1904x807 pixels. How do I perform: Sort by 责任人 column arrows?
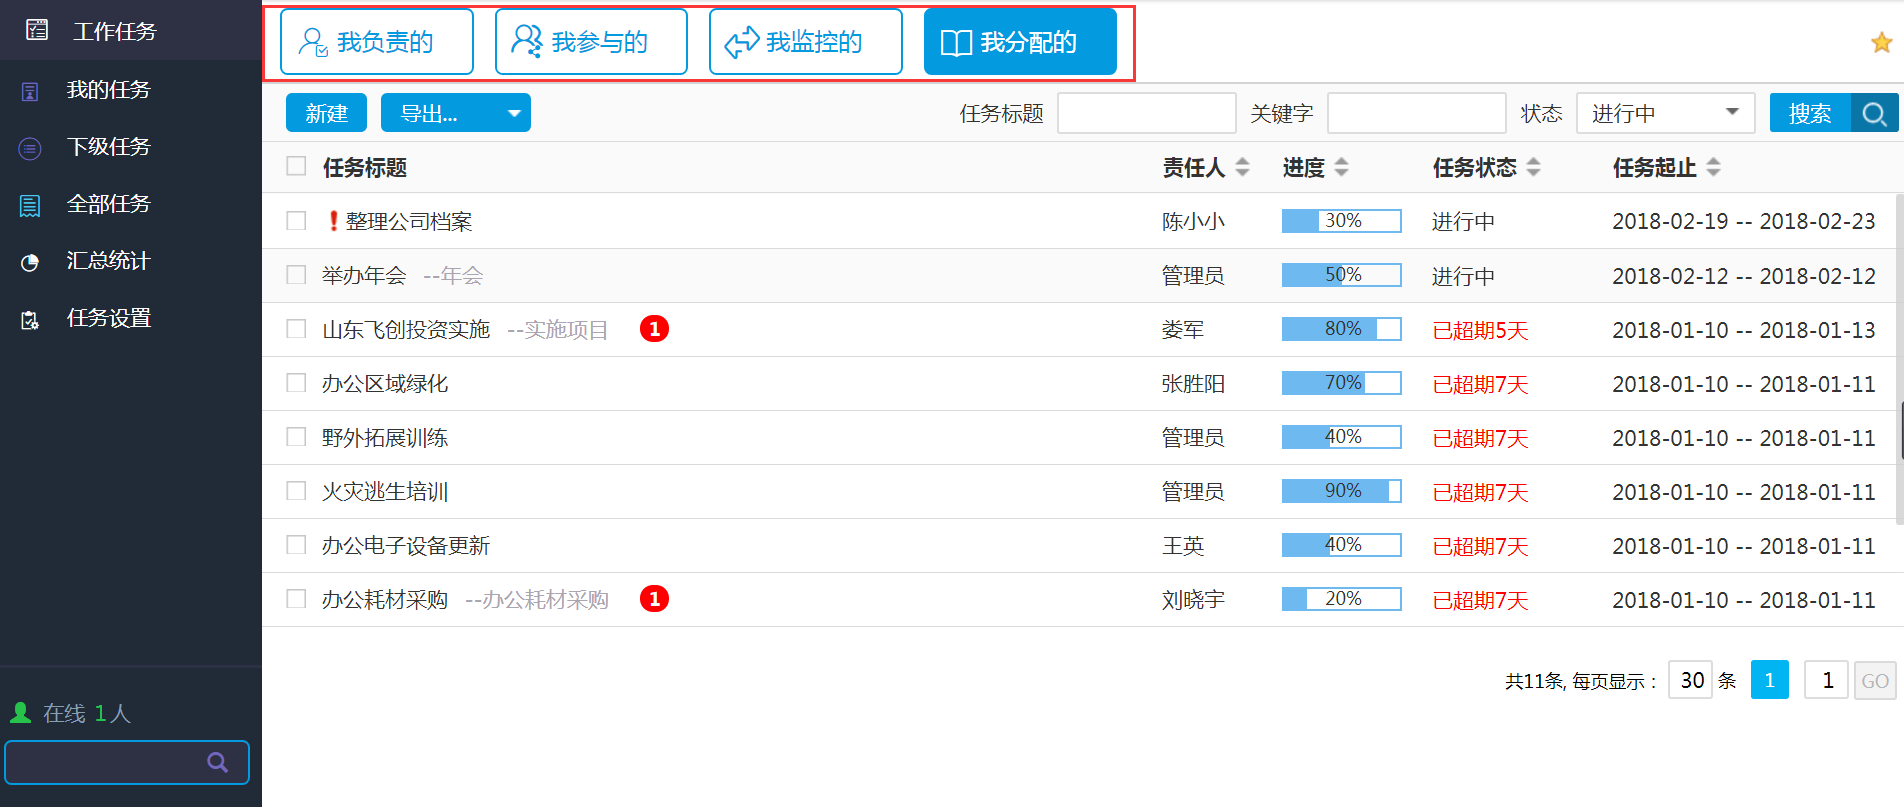[1242, 167]
